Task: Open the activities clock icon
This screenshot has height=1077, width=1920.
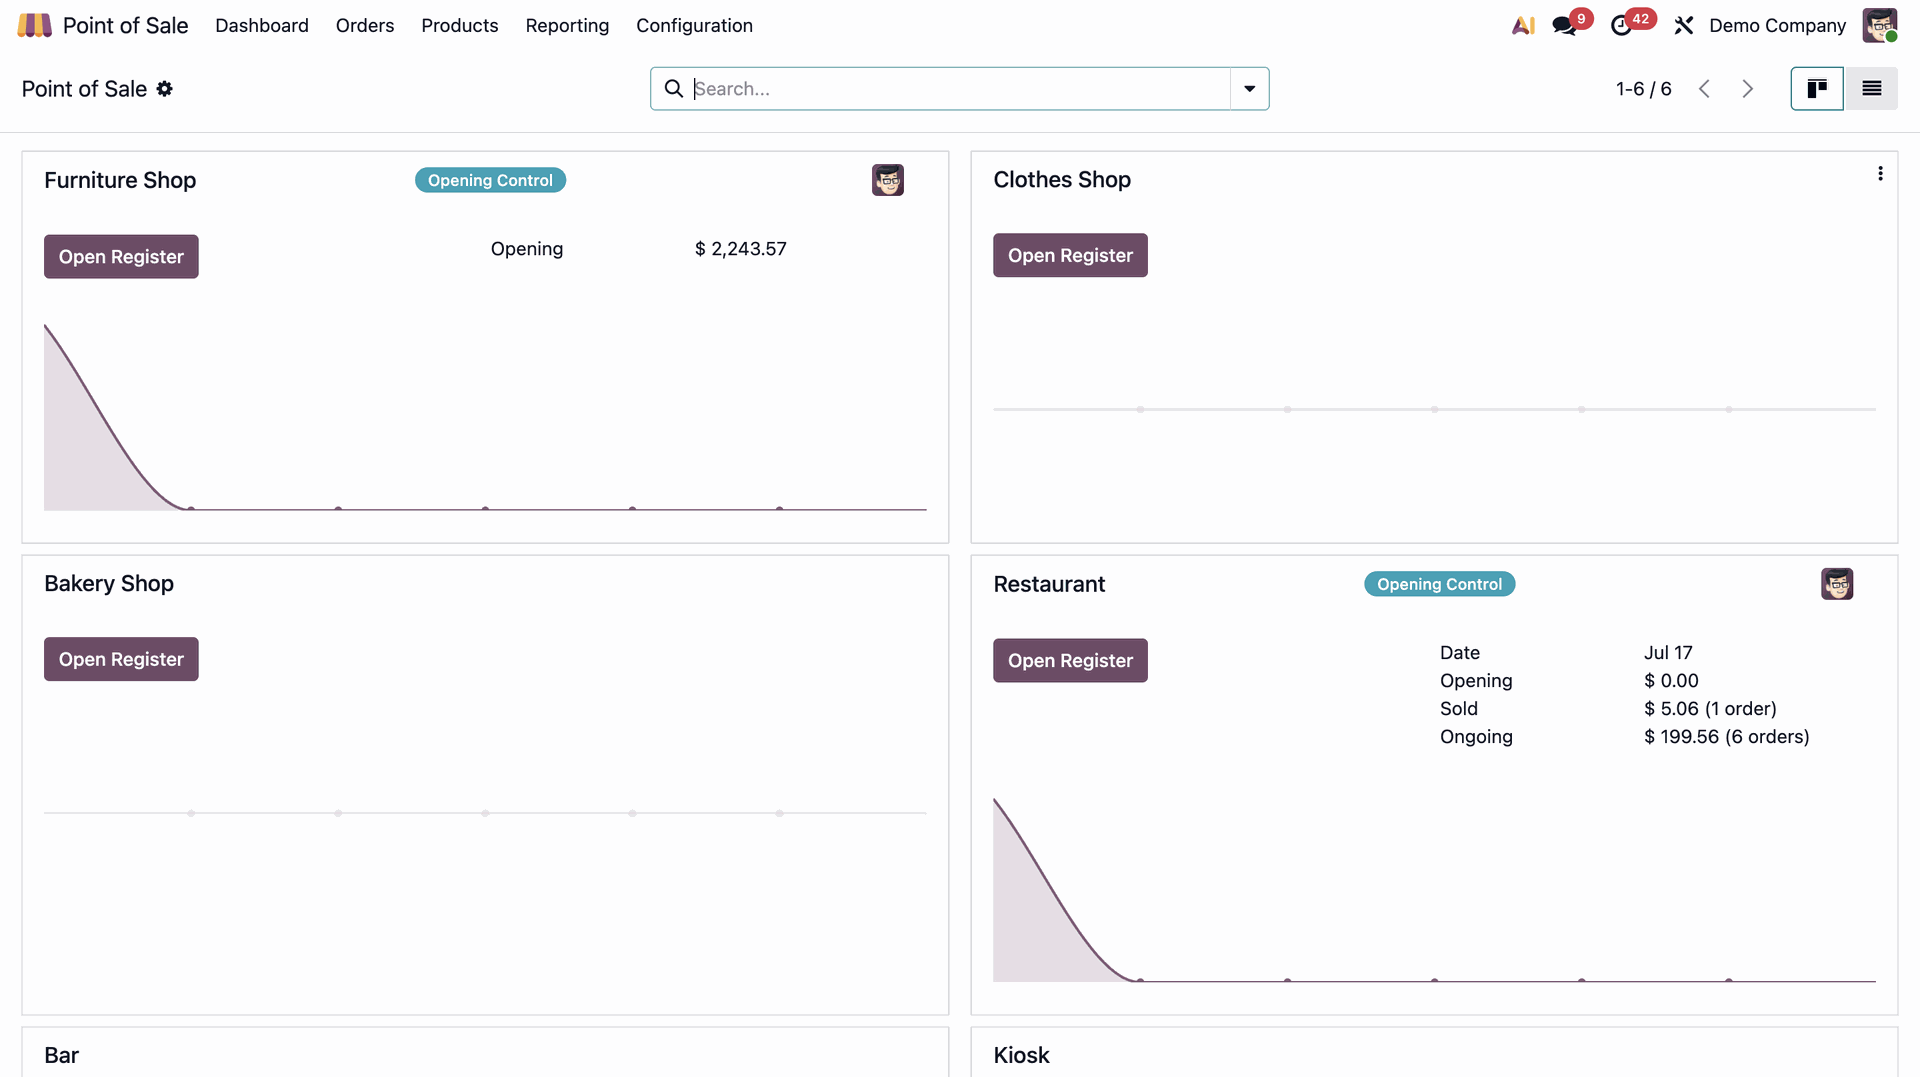Action: (1621, 26)
